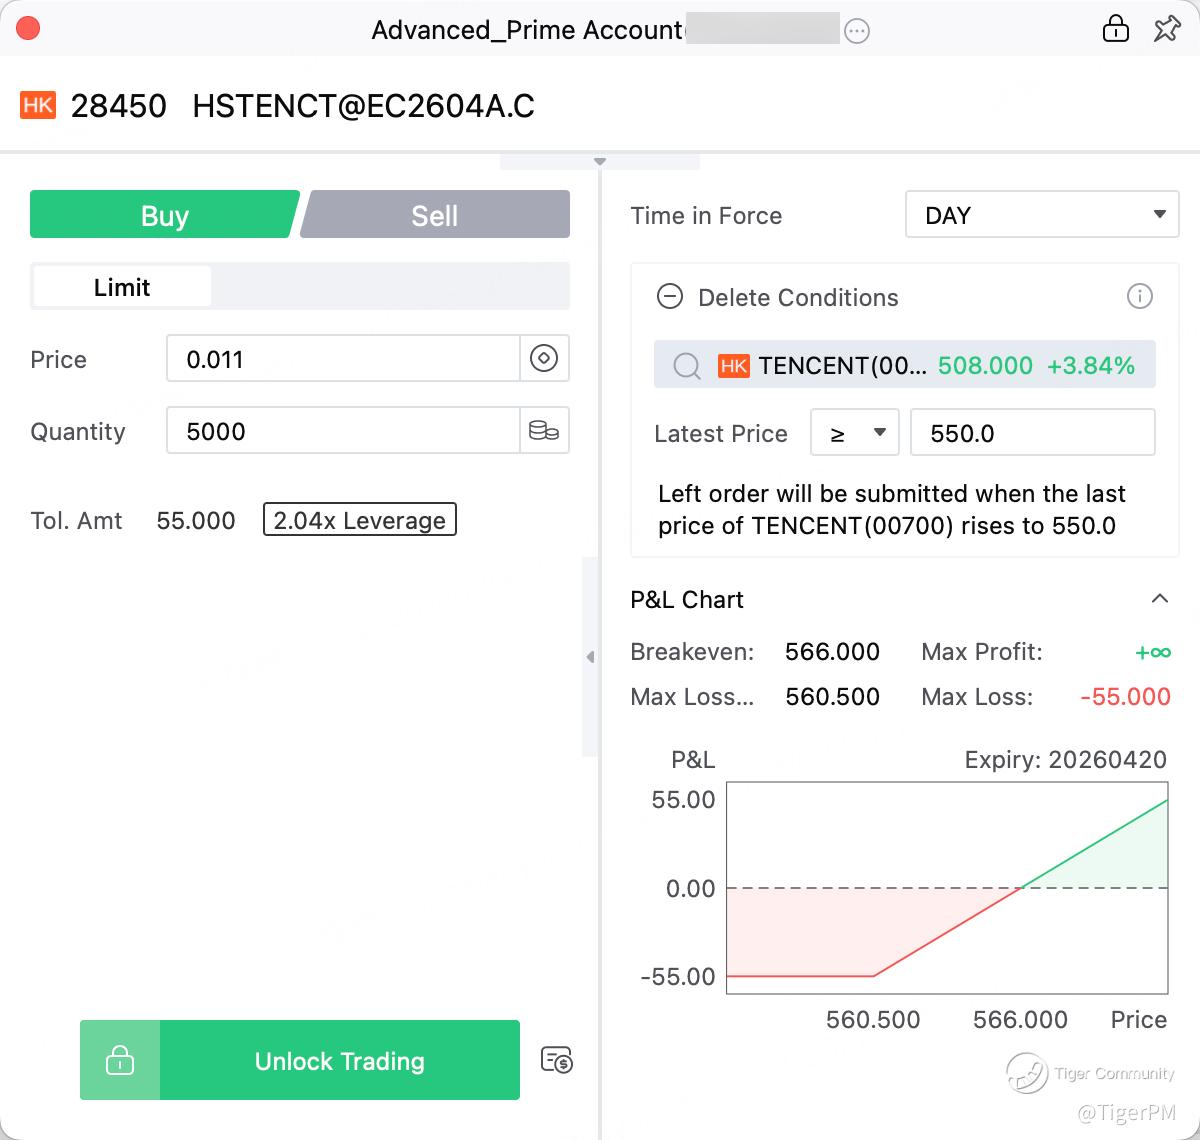
Task: Click the contract name HSTENCT@EC2604A.C
Action: tap(363, 106)
